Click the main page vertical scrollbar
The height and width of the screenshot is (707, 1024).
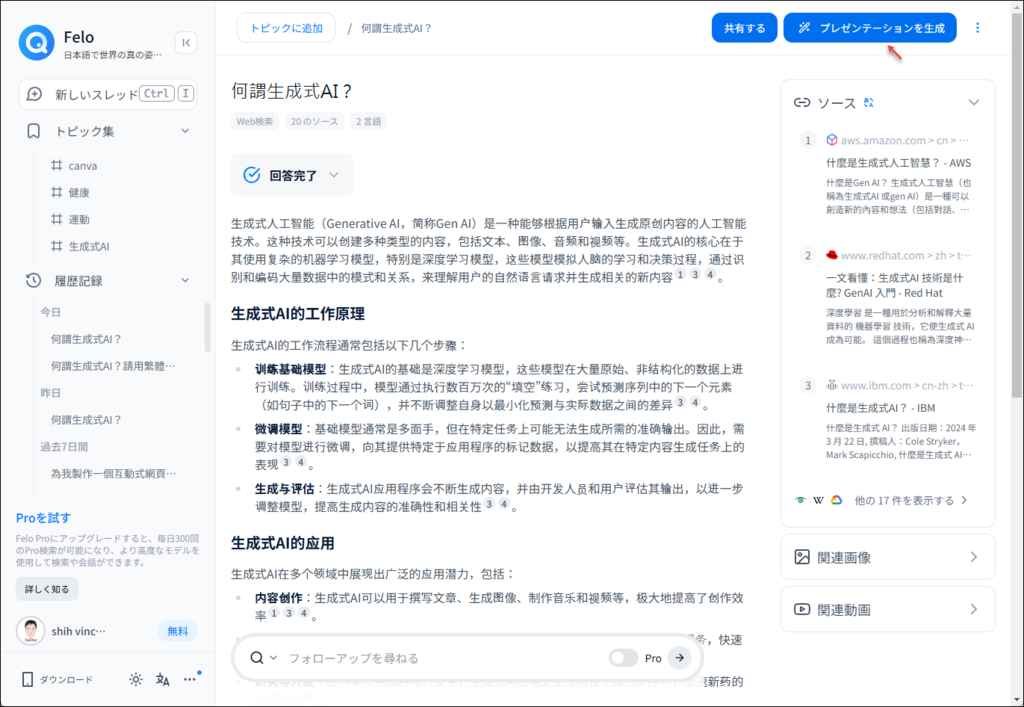[1017, 204]
